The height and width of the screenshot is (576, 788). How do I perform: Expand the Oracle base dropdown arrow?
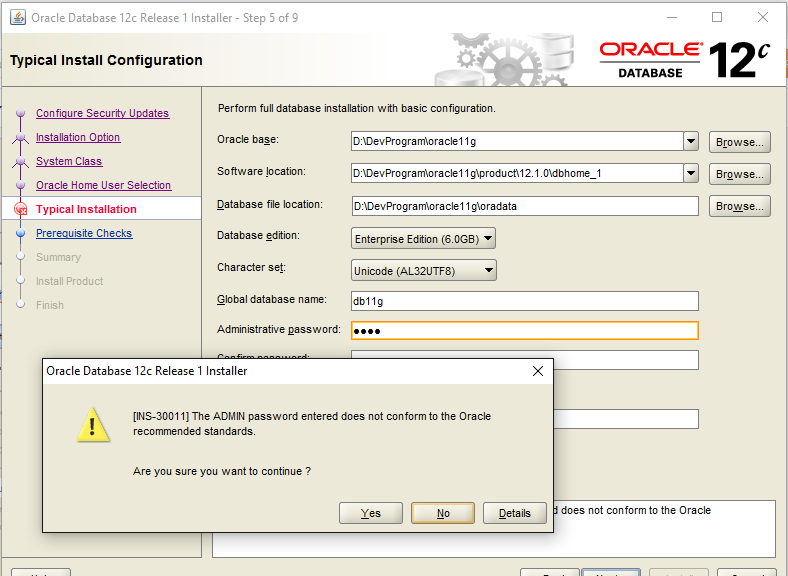[x=691, y=141]
